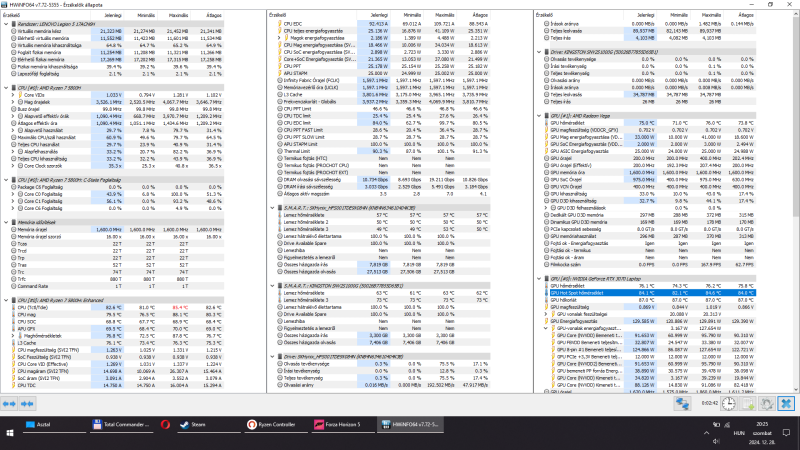The height and width of the screenshot is (450, 800).
Task: Click the HUN keyboard language indicator
Action: click(x=739, y=433)
